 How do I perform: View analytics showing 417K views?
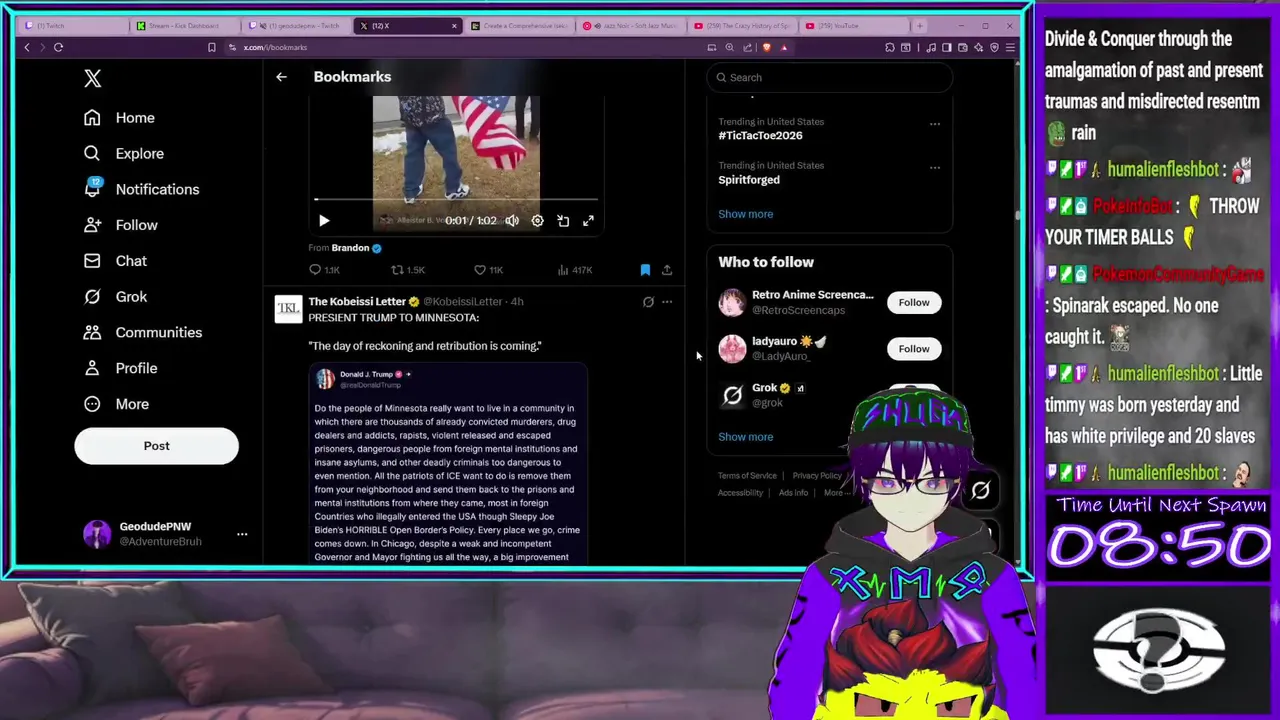point(575,270)
